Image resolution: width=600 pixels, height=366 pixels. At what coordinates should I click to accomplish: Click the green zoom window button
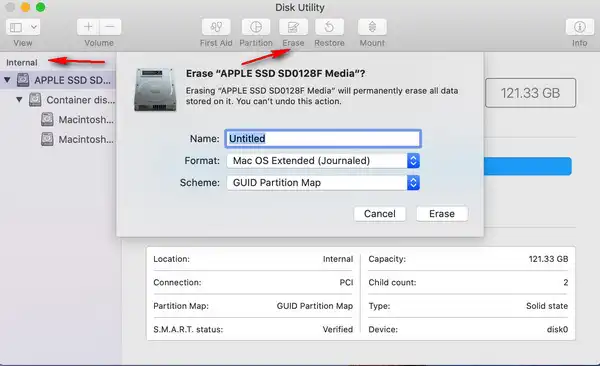coord(40,7)
